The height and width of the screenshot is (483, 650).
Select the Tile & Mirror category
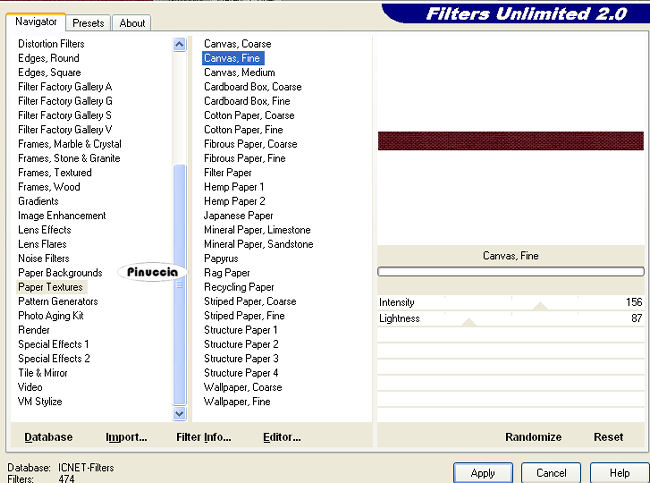(x=42, y=373)
